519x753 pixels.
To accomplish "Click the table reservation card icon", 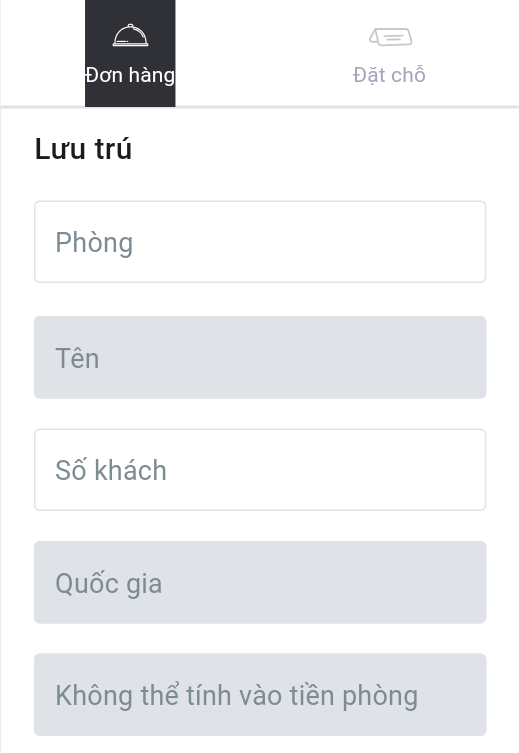I will [x=390, y=37].
